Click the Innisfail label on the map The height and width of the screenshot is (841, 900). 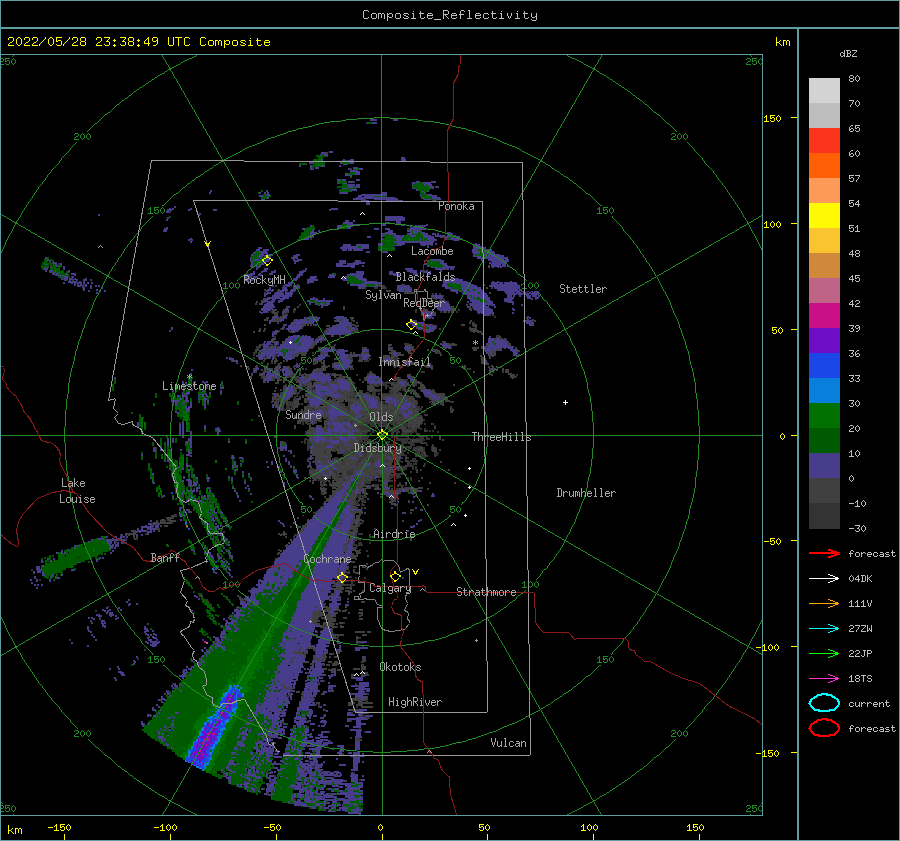404,362
